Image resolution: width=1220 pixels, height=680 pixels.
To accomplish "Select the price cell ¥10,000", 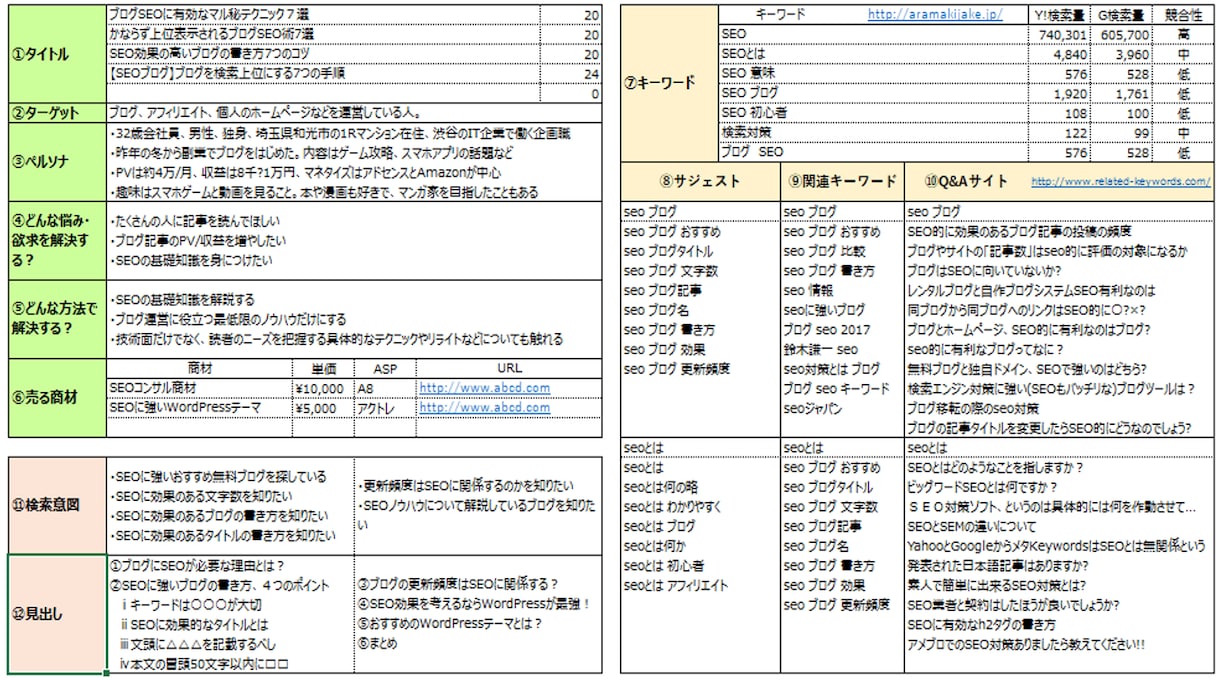I will (x=323, y=388).
